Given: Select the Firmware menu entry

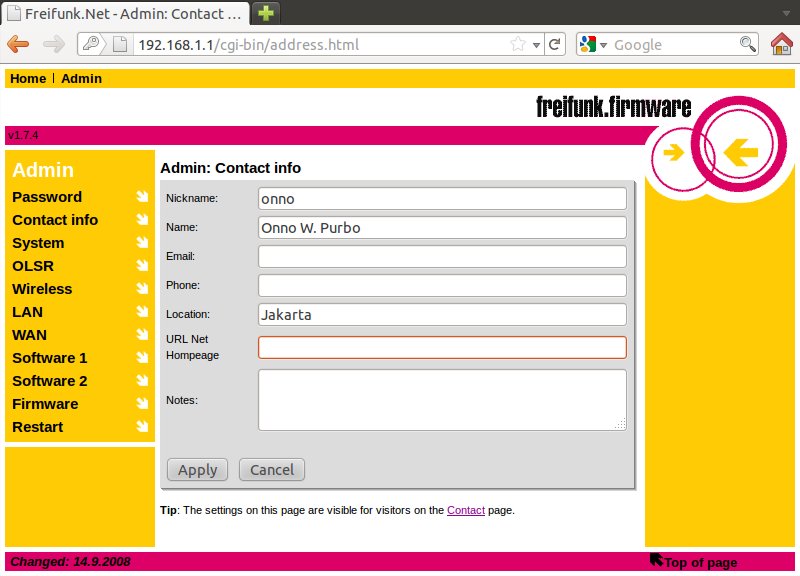Looking at the screenshot, I should [x=45, y=404].
